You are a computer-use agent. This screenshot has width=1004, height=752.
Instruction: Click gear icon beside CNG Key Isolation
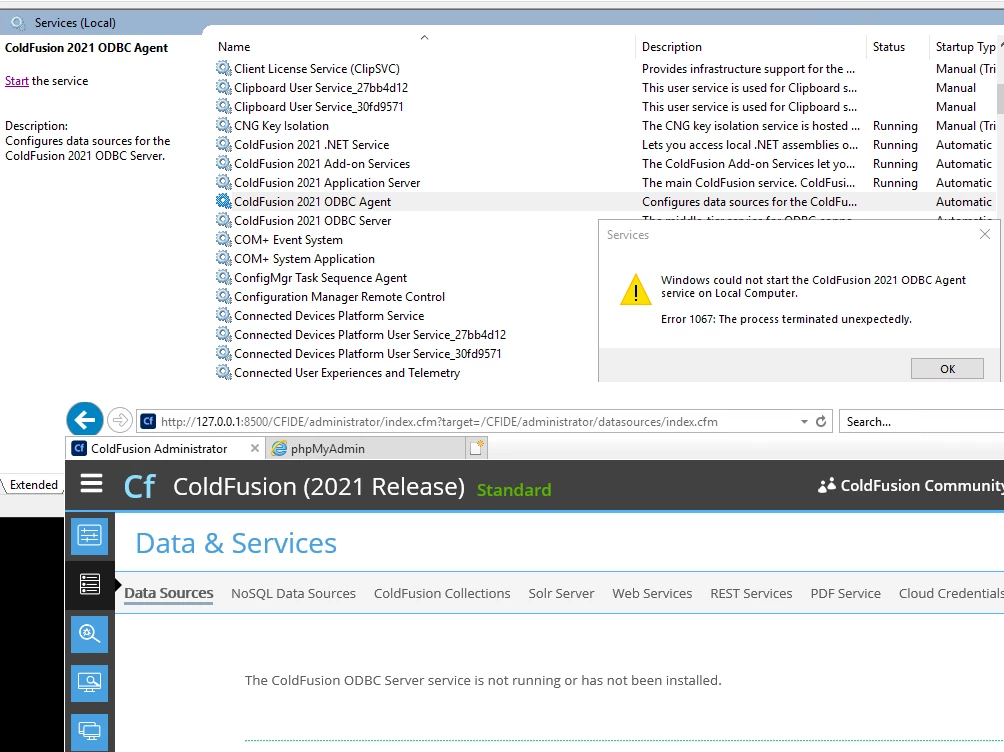223,126
